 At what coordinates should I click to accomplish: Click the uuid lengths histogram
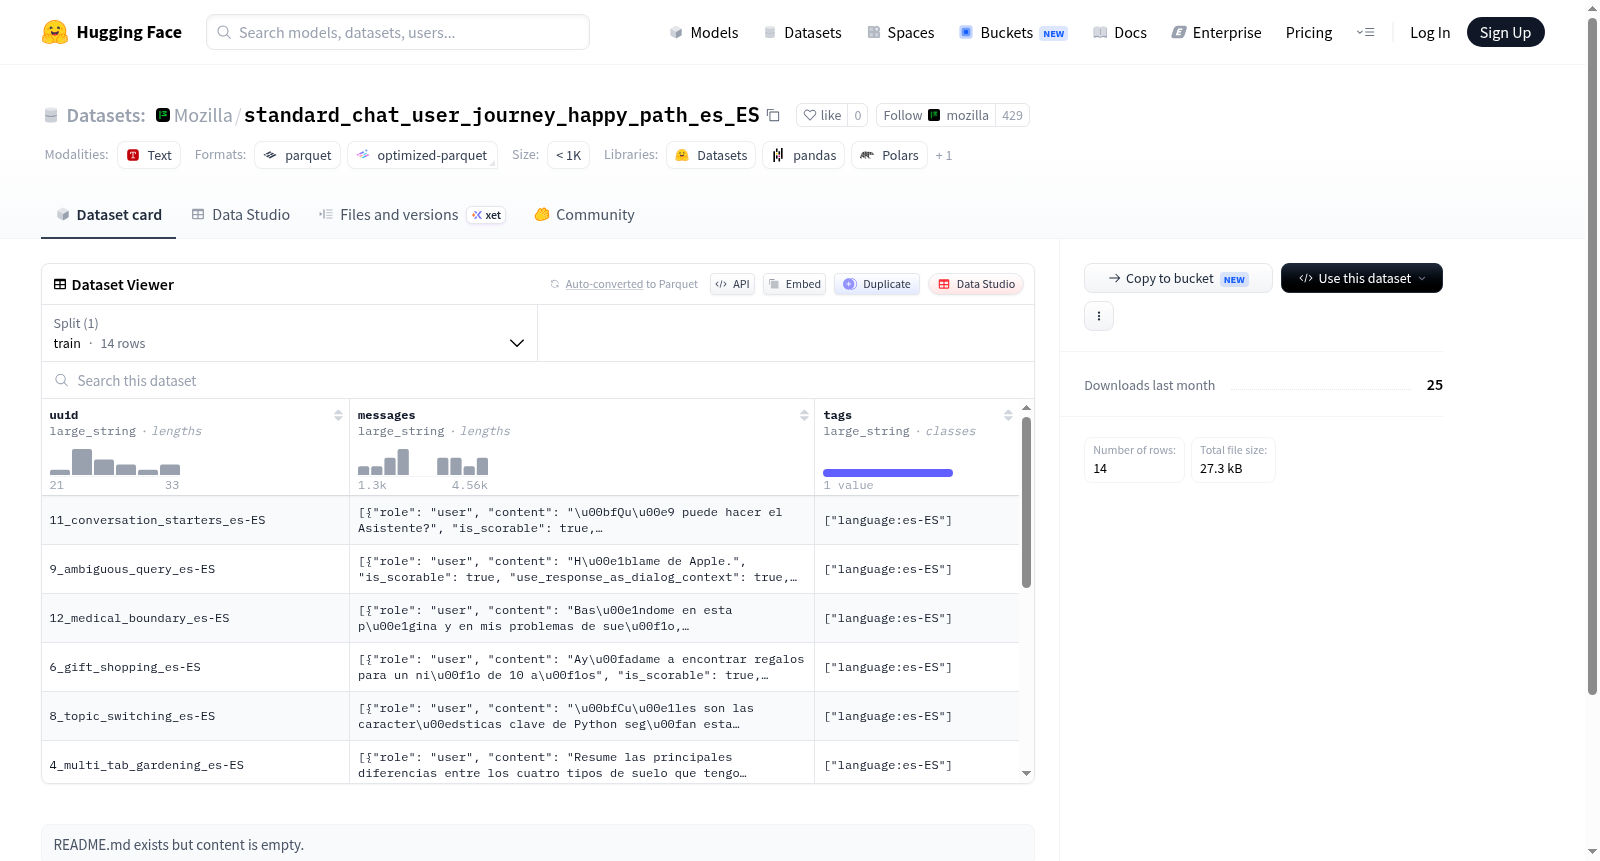pos(115,462)
